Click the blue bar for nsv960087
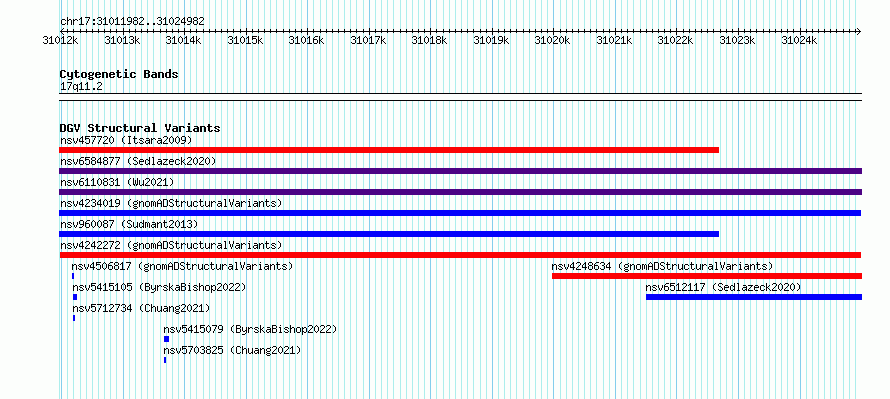This screenshot has width=890, height=399. click(389, 234)
